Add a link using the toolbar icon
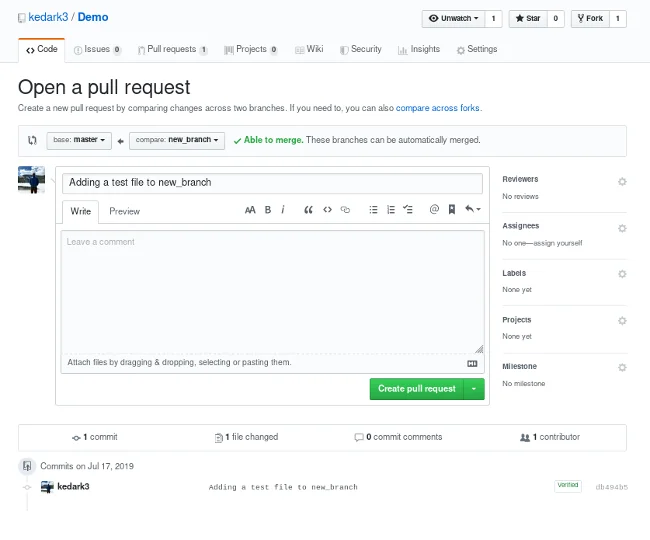This screenshot has width=650, height=540. coord(345,210)
